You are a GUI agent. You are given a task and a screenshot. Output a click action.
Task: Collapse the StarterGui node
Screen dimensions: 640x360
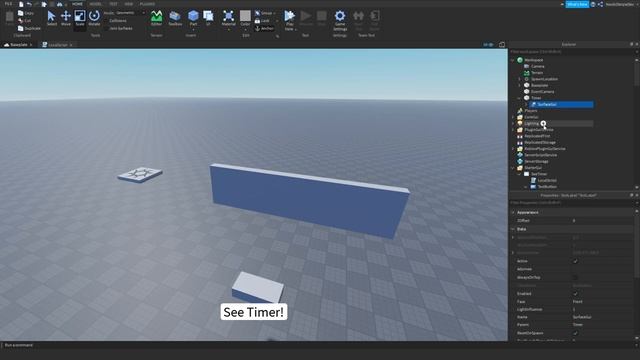[x=513, y=168]
